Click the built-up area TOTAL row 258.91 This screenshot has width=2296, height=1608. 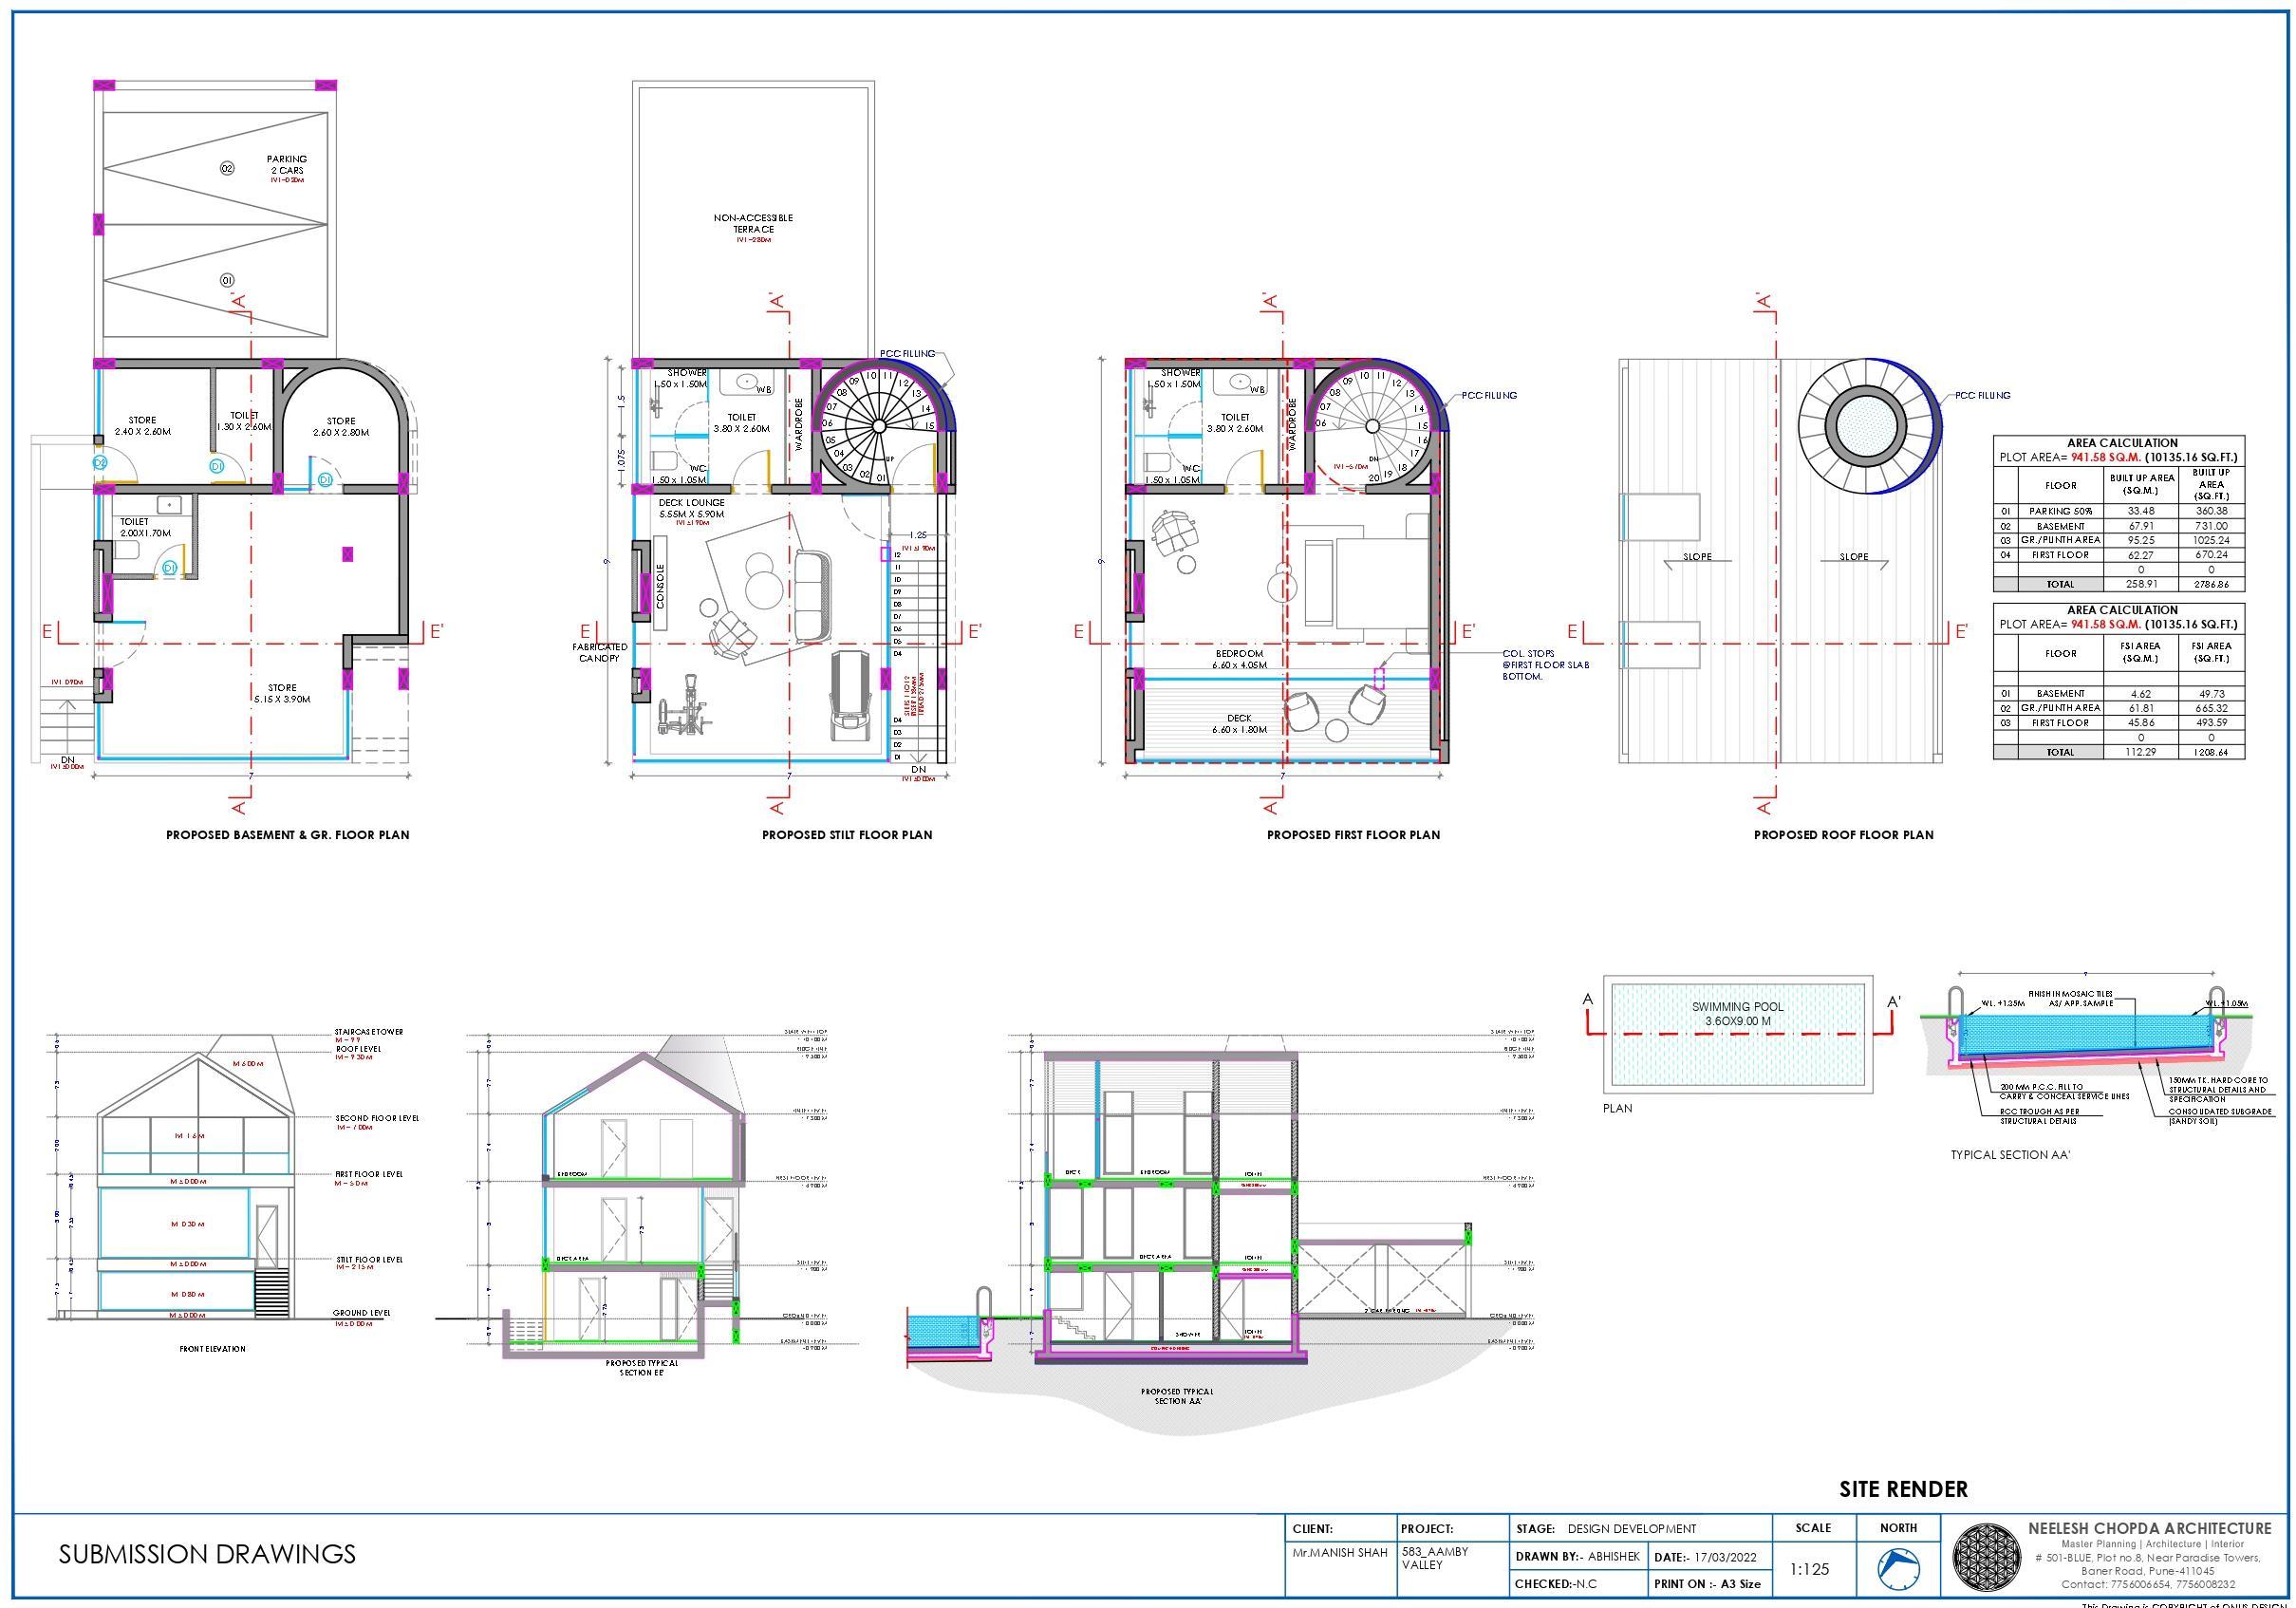pos(2140,583)
